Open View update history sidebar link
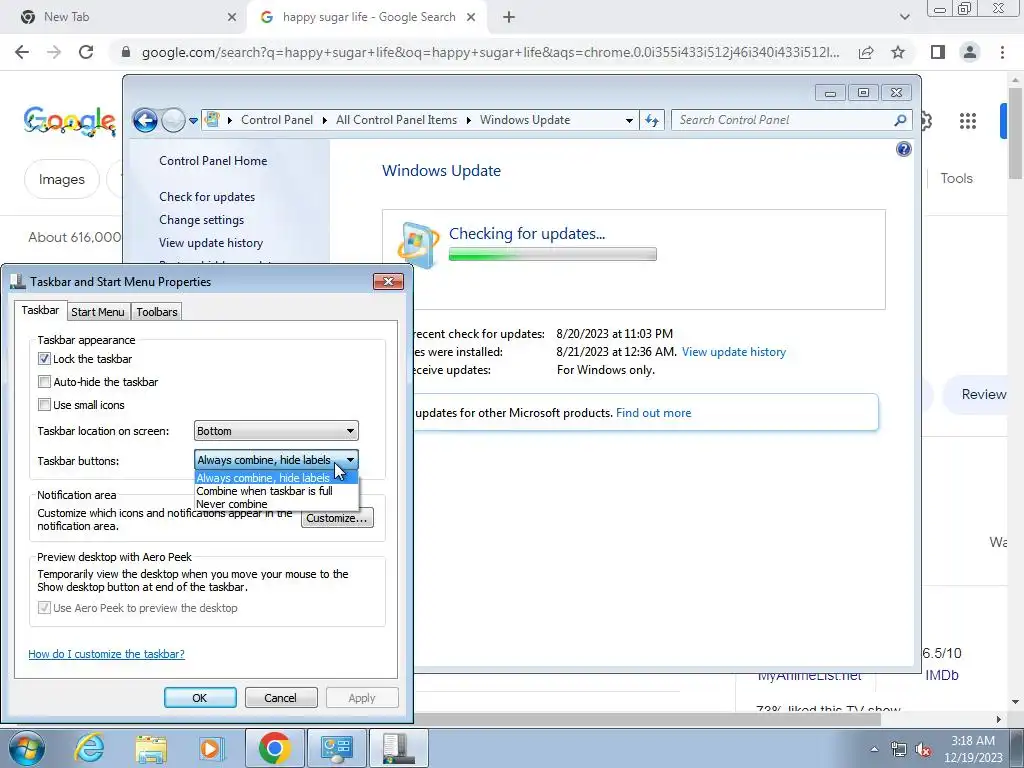 point(211,243)
